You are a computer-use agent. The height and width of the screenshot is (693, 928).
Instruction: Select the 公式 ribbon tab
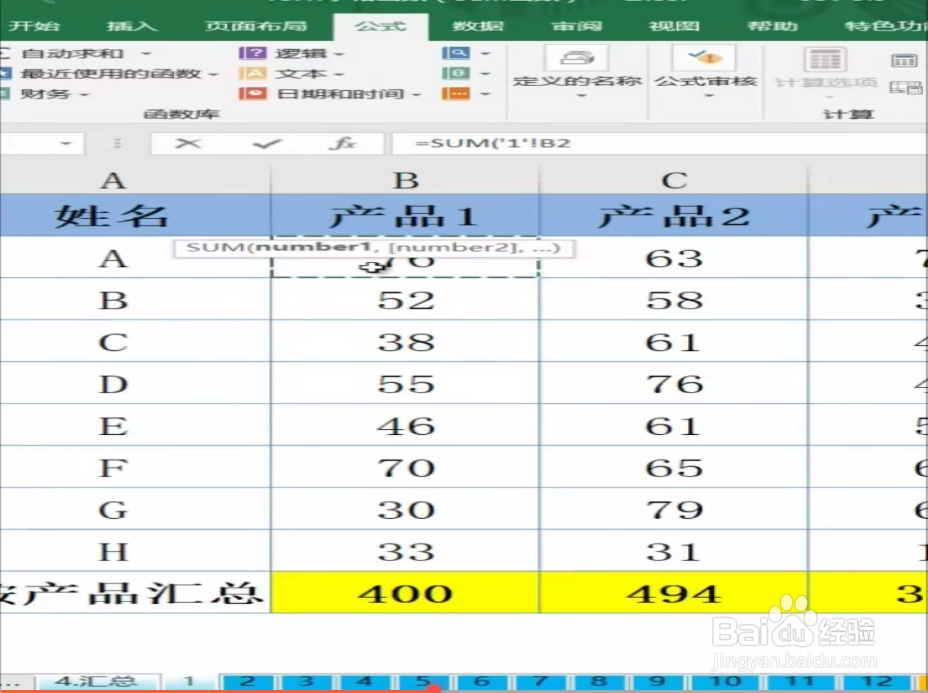pos(381,26)
